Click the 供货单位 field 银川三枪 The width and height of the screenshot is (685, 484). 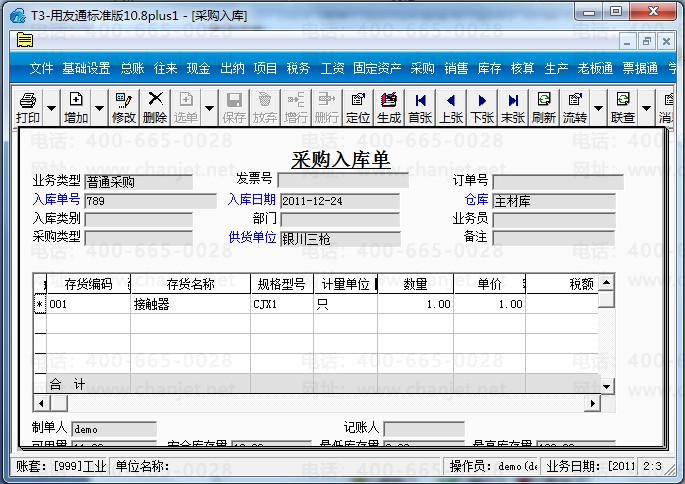(x=340, y=239)
